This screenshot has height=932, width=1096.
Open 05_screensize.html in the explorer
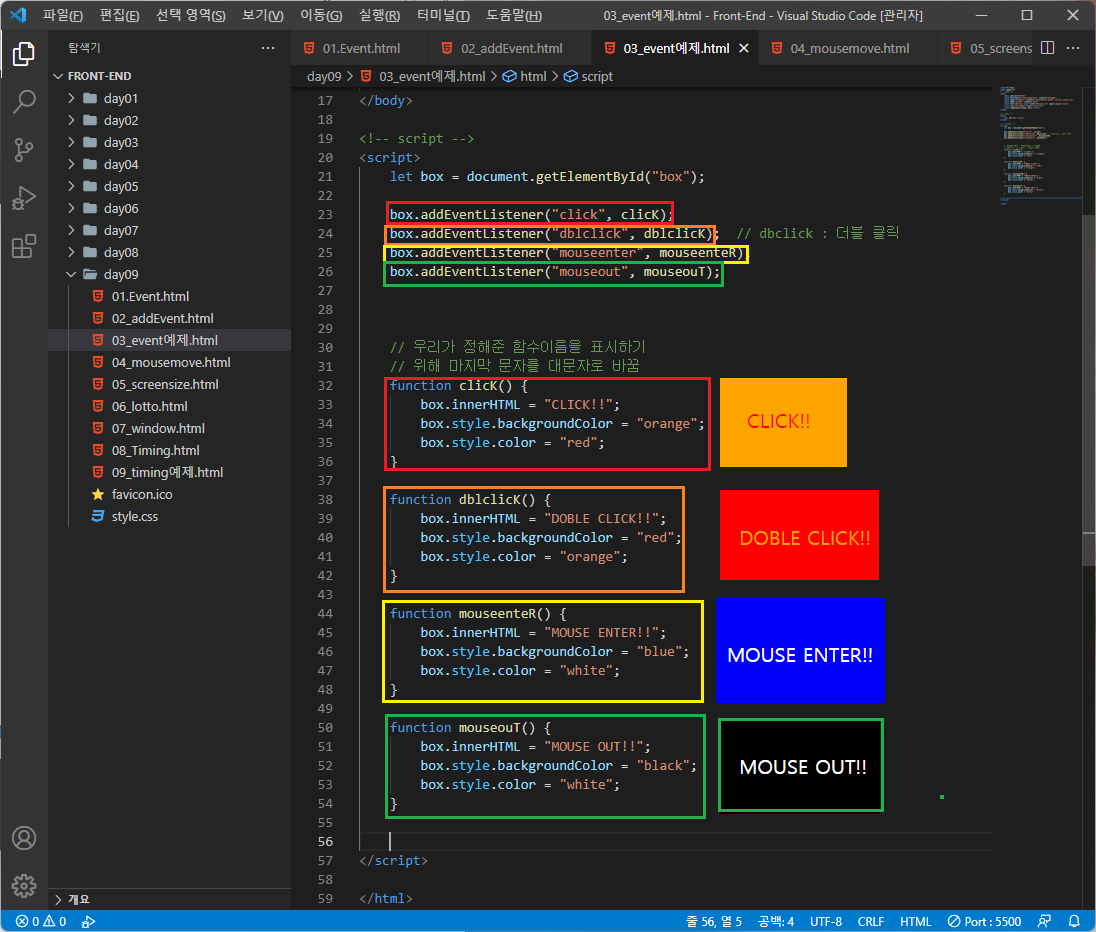(165, 385)
